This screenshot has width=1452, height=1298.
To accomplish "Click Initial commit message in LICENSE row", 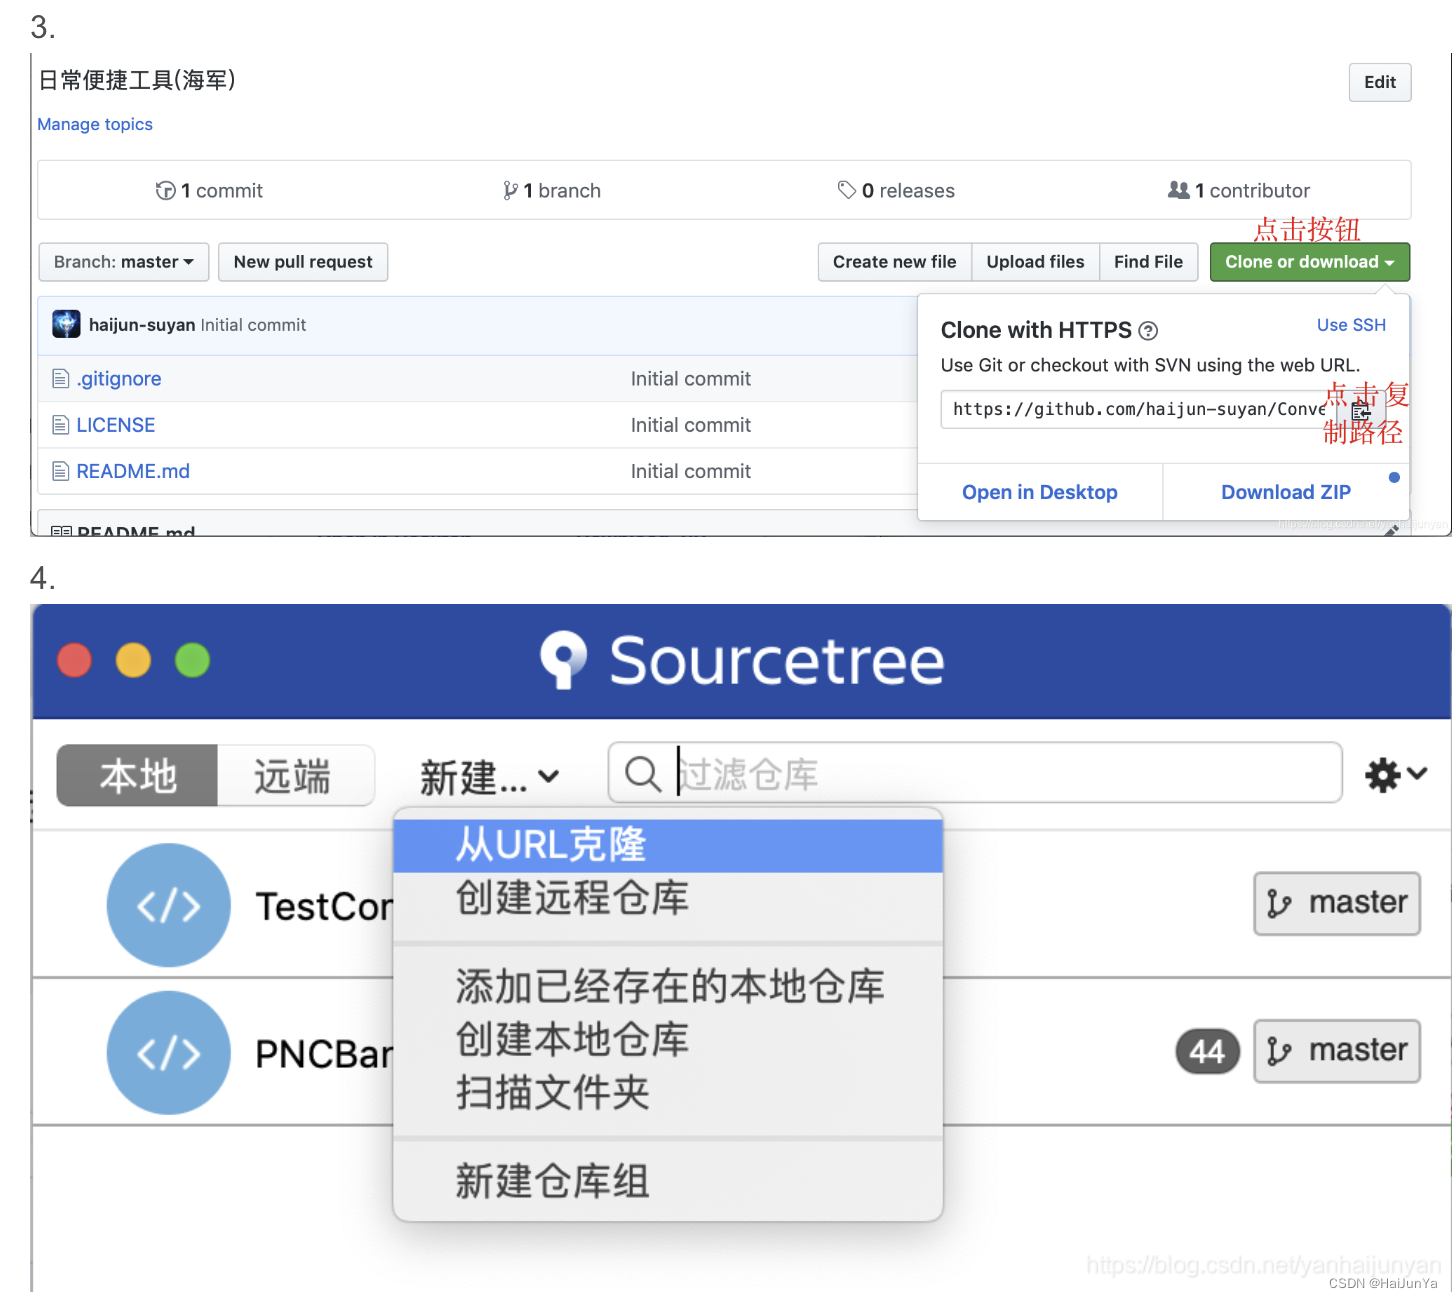I will click(x=691, y=425).
